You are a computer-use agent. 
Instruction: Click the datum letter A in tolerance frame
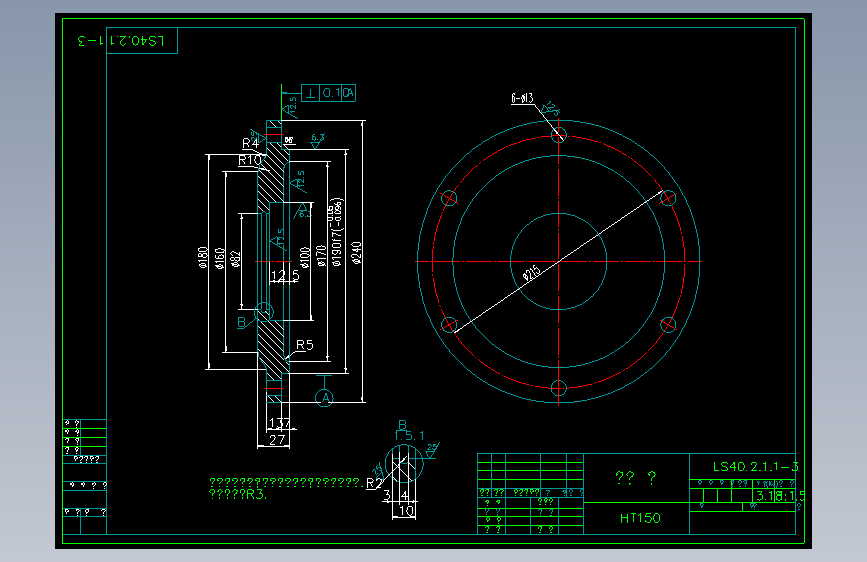[348, 93]
